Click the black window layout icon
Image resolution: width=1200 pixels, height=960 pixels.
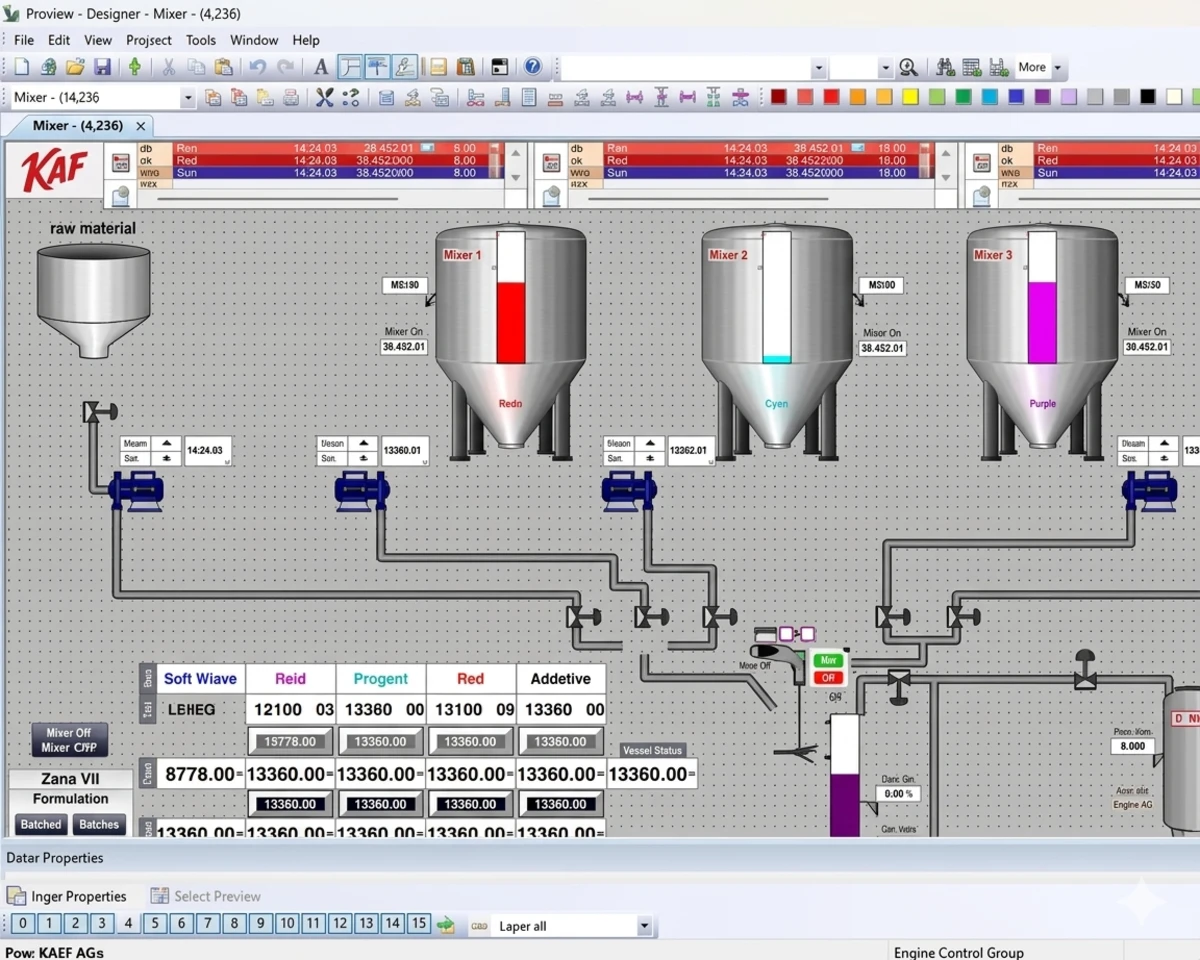500,67
